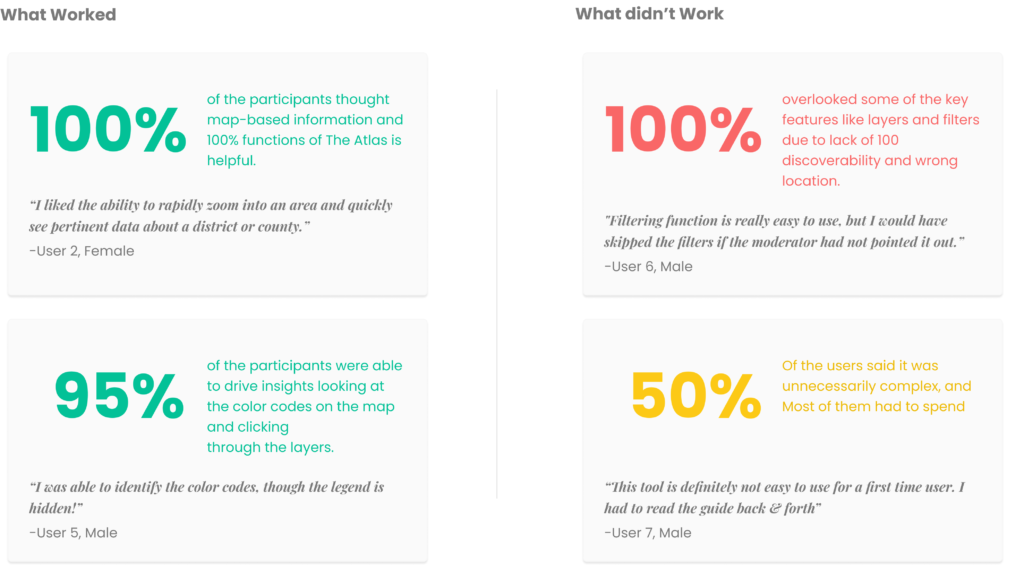Click the quote about the filtering function
This screenshot has width=1024, height=588.
784,231
